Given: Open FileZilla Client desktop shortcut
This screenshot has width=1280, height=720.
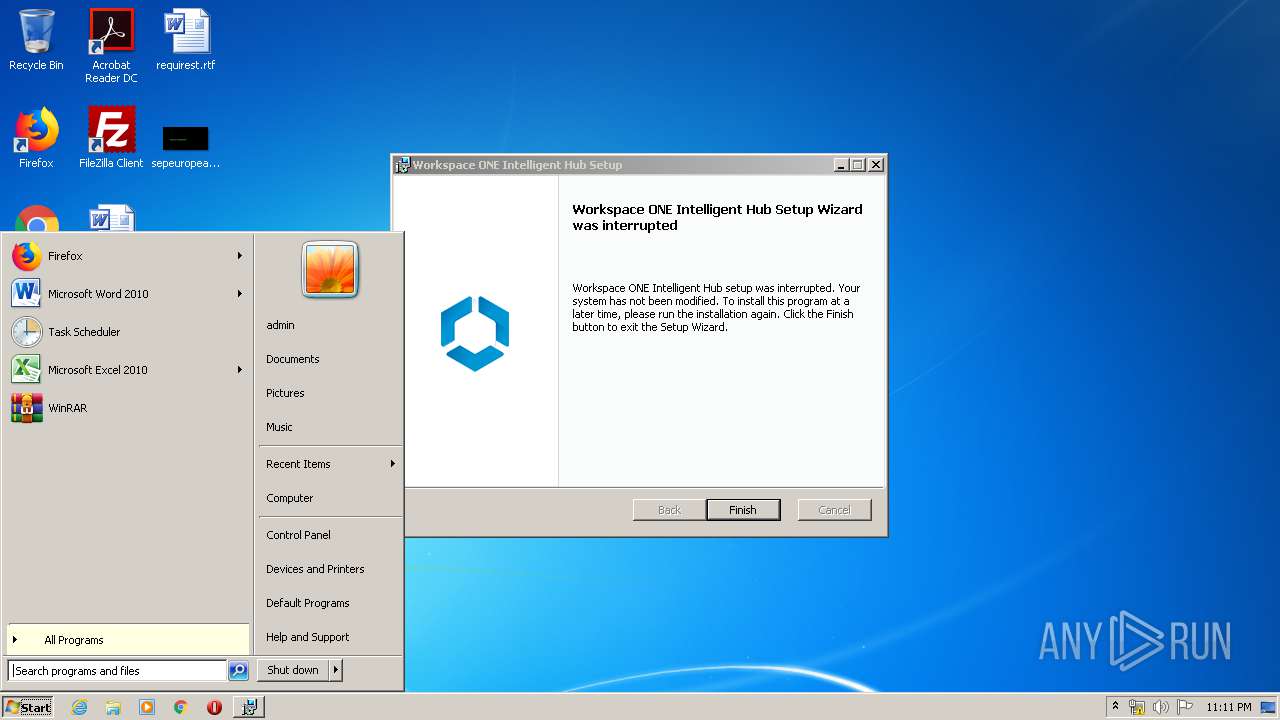Looking at the screenshot, I should coord(111,138).
